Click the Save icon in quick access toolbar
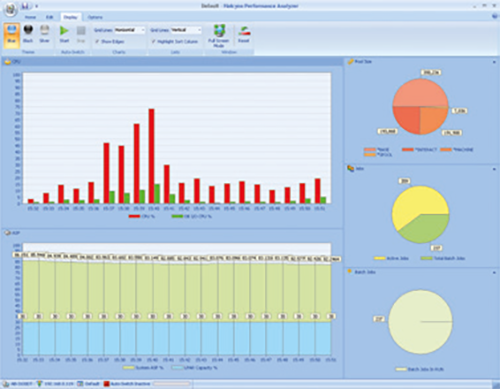Screen dimensions: 500x389 click(25, 6)
